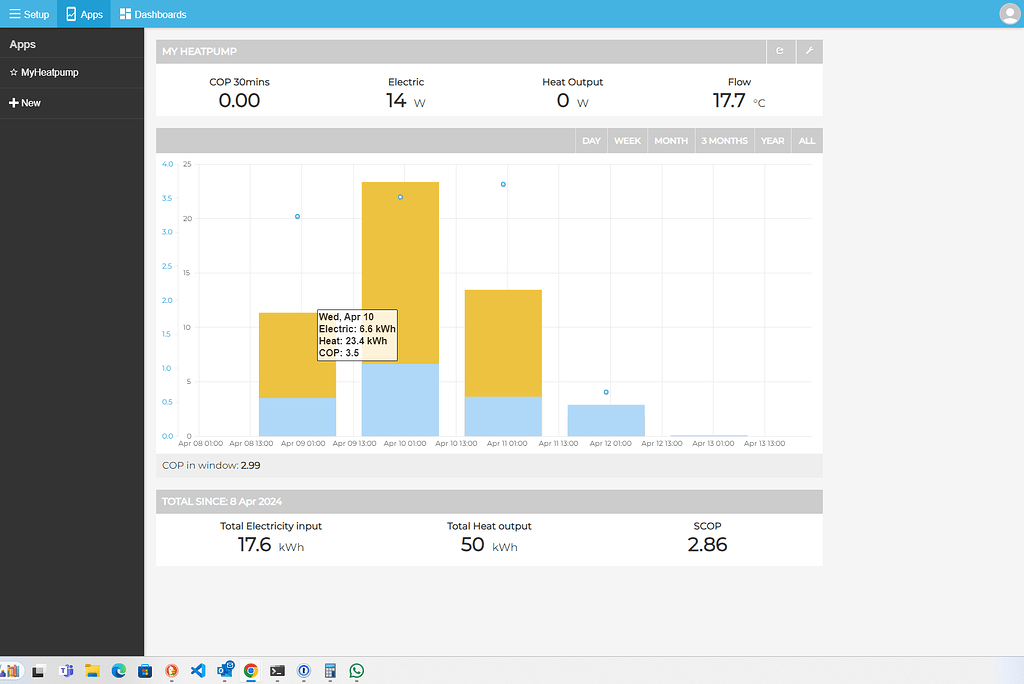Viewport: 1024px width, 684px height.
Task: Switch to the ALL time range
Action: (x=806, y=140)
